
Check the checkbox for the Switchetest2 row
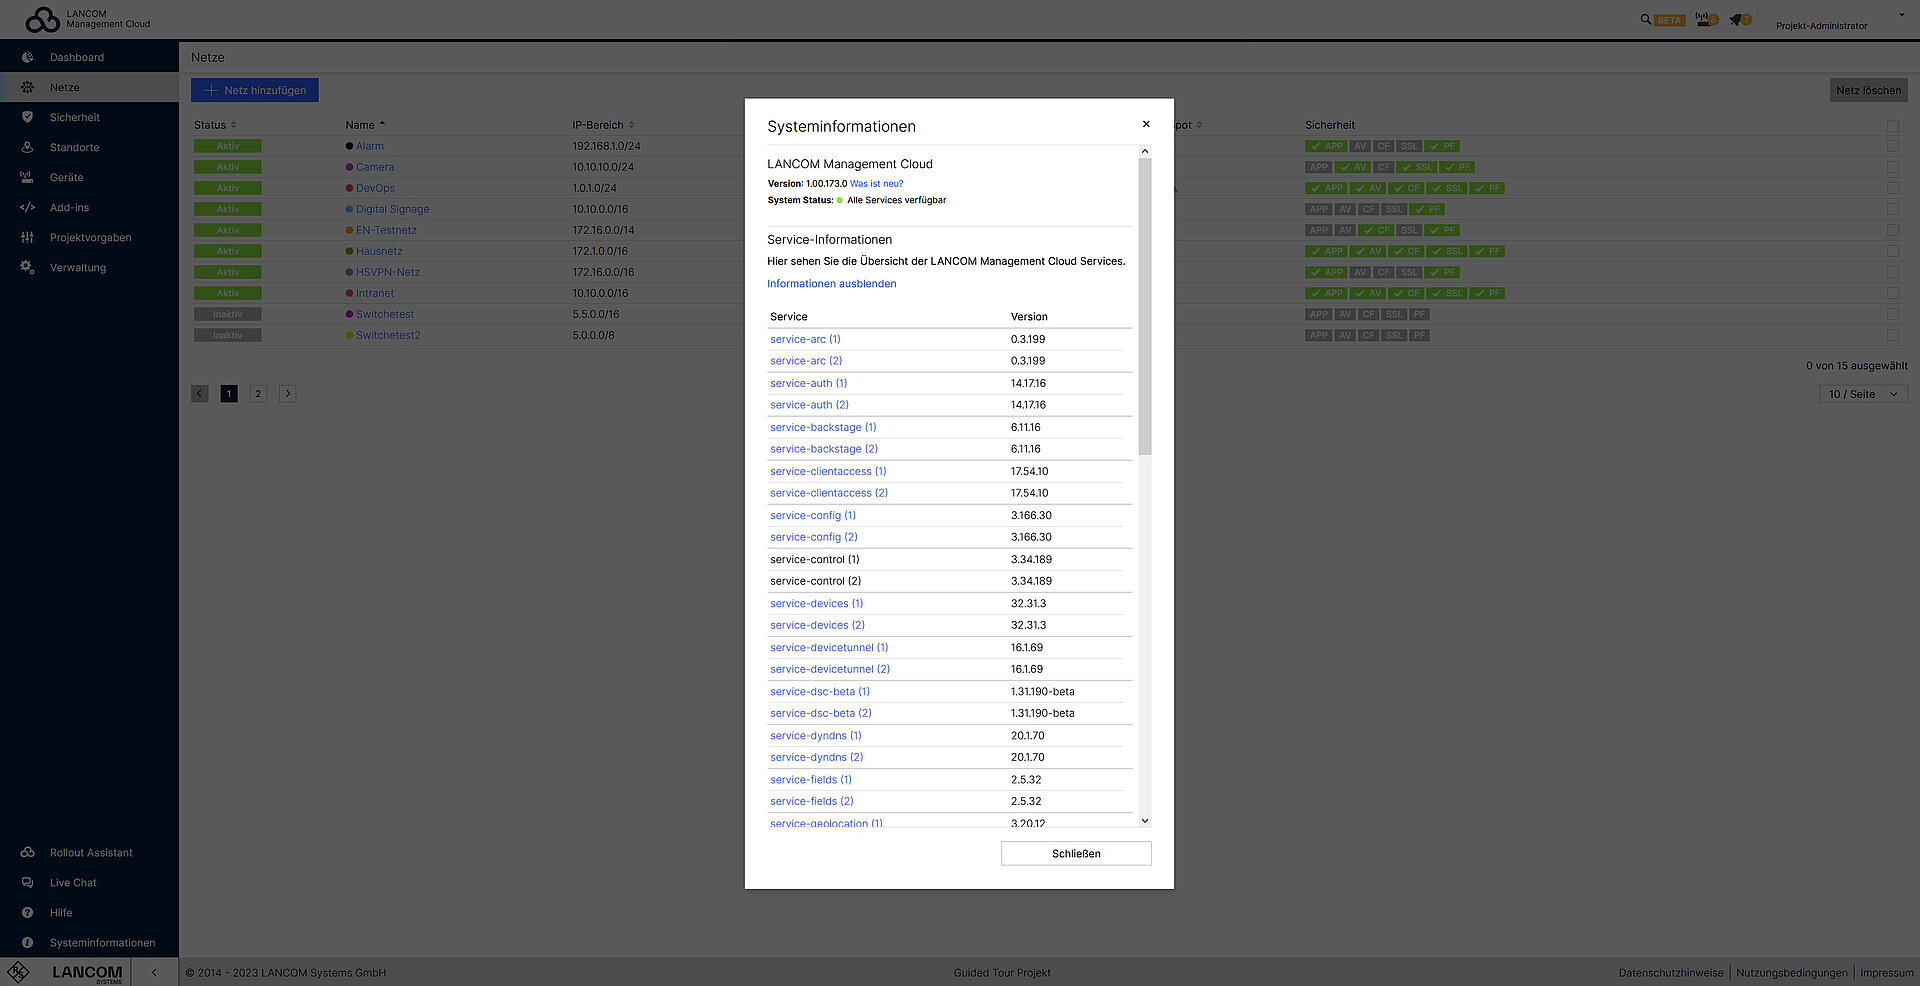1893,335
